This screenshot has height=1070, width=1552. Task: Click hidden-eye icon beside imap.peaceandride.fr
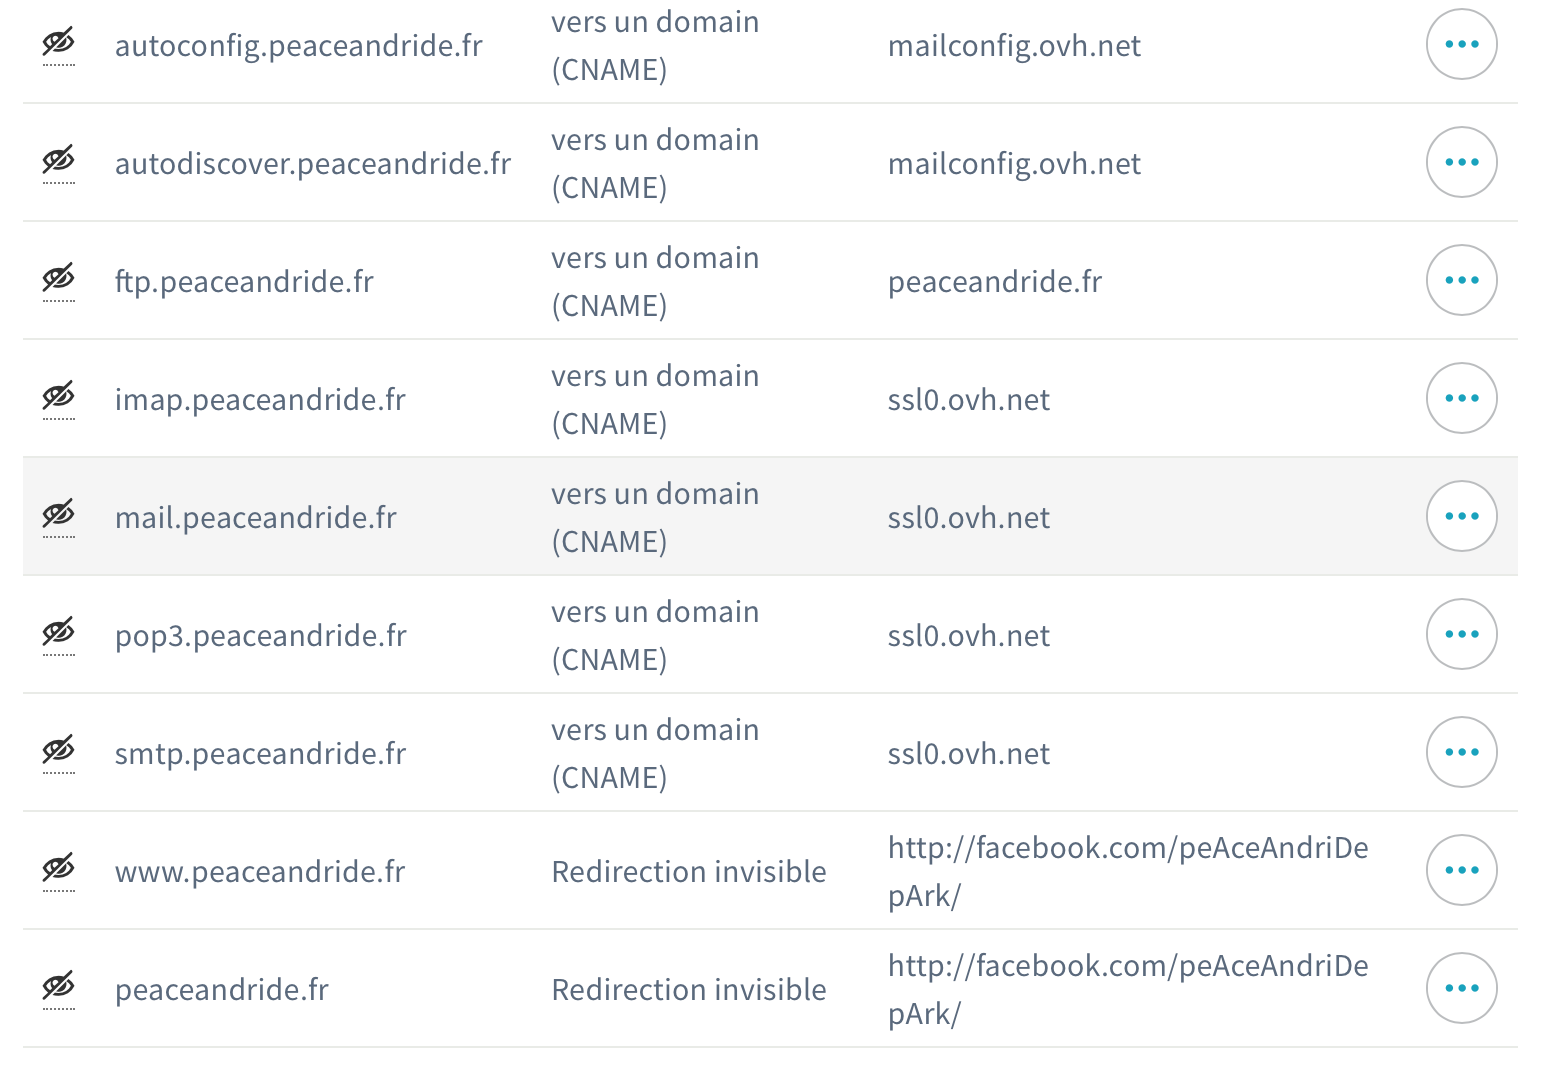point(59,397)
